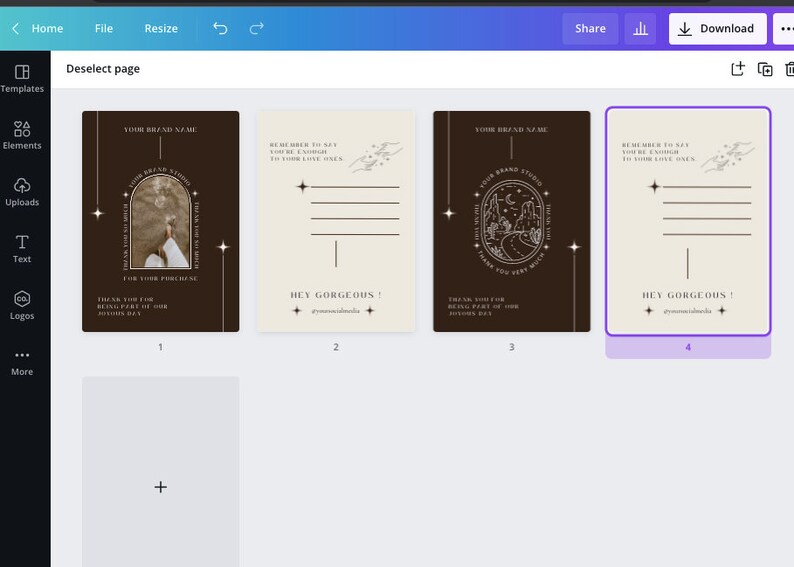Open the Resize menu
Screen dimensions: 794x567
click(x=161, y=28)
